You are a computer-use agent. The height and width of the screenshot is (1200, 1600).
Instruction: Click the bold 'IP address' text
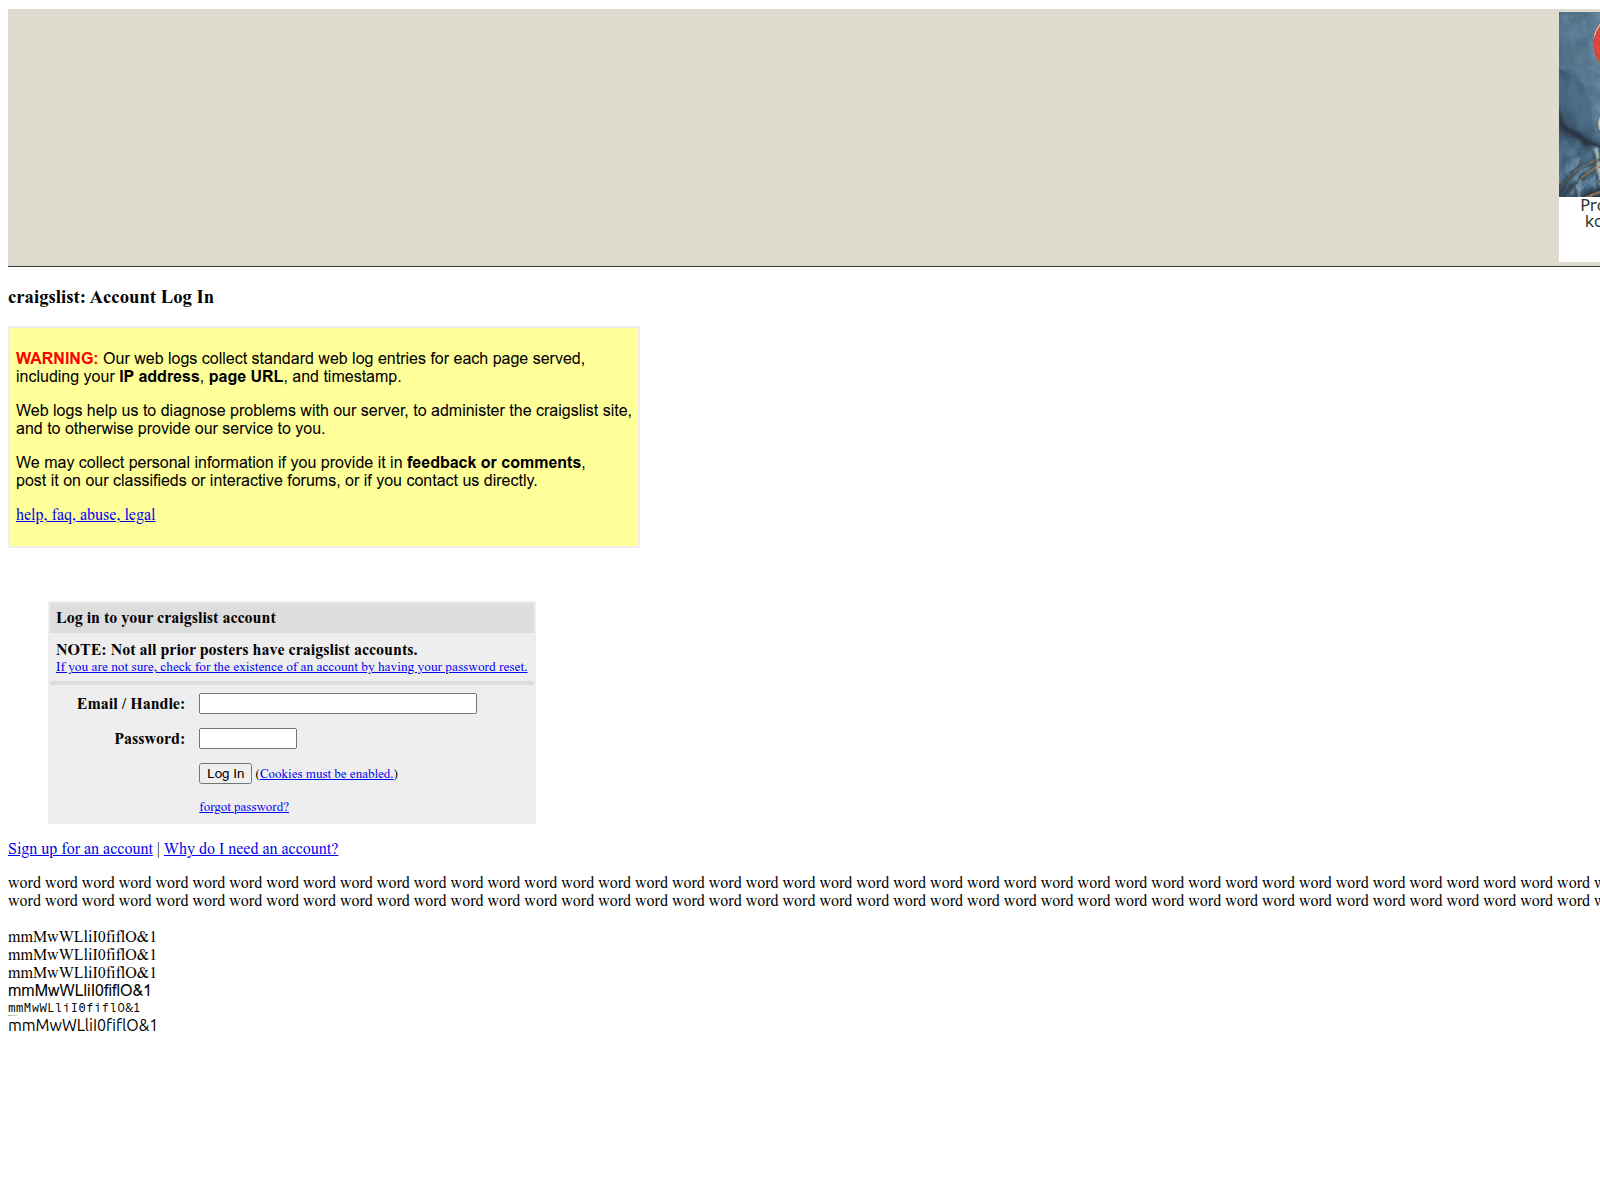pos(159,377)
